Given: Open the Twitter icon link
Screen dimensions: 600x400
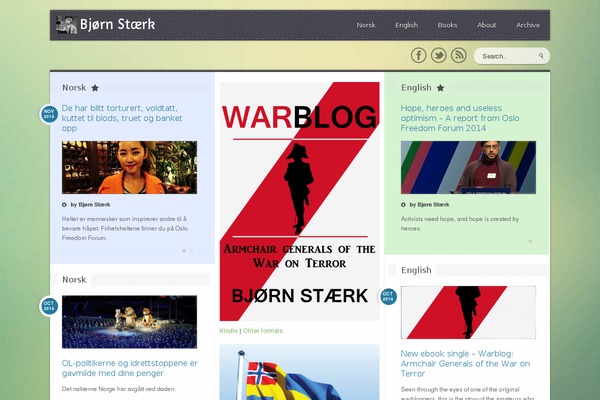Looking at the screenshot, I should click(x=439, y=56).
